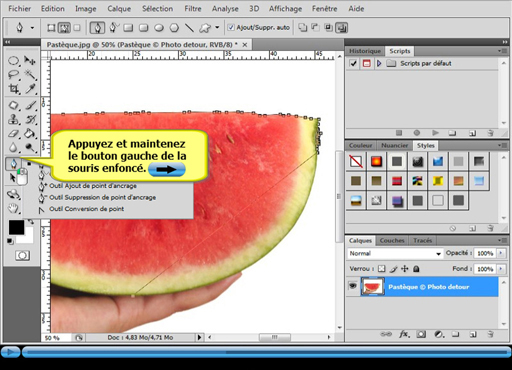Switch to the Tracés tab
The image size is (512, 370).
point(422,240)
